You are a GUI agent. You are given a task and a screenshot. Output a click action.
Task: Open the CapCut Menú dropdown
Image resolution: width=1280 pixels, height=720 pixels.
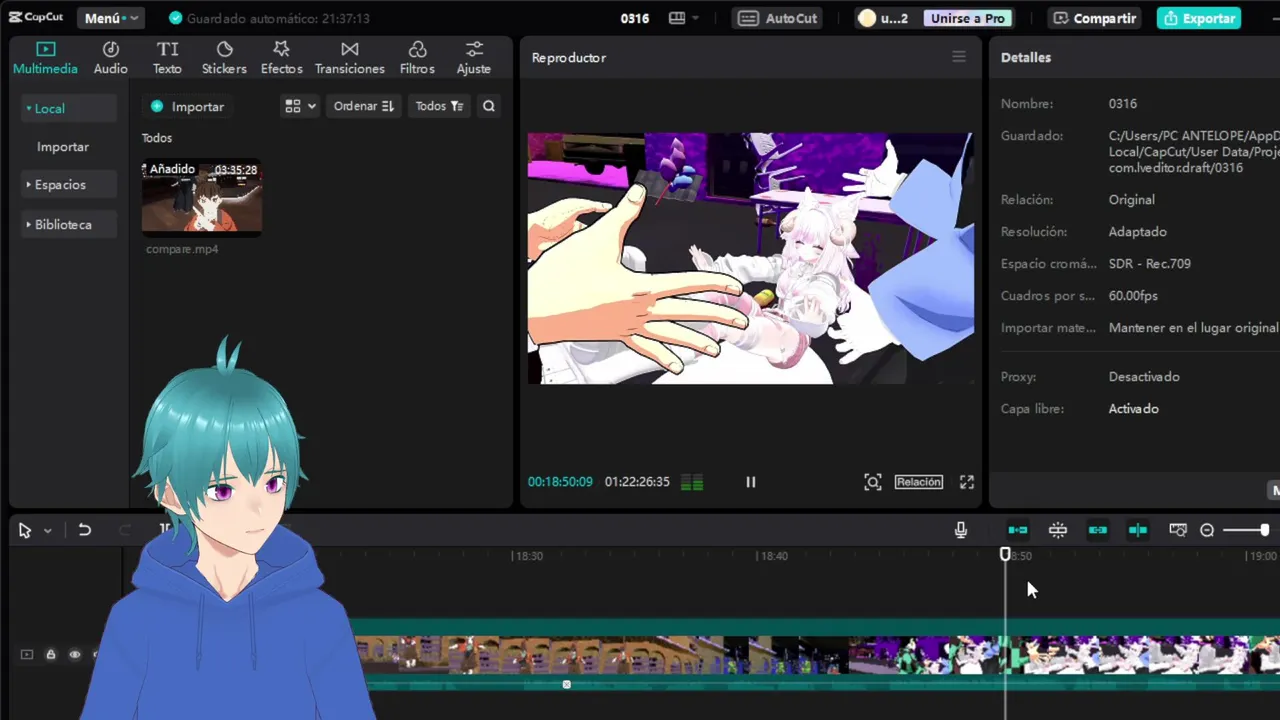coord(110,18)
